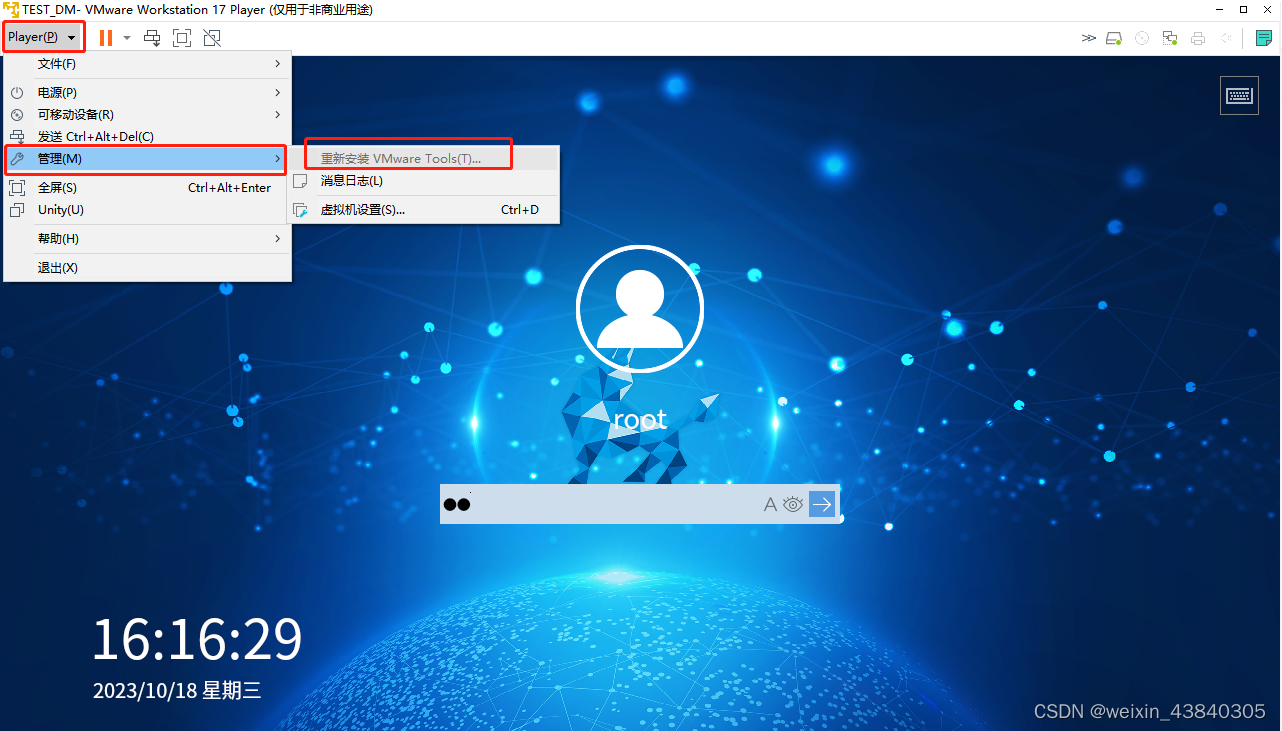Image resolution: width=1282 pixels, height=731 pixels.
Task: Expand the 可移动设备(R) submenu
Action: pos(147,114)
